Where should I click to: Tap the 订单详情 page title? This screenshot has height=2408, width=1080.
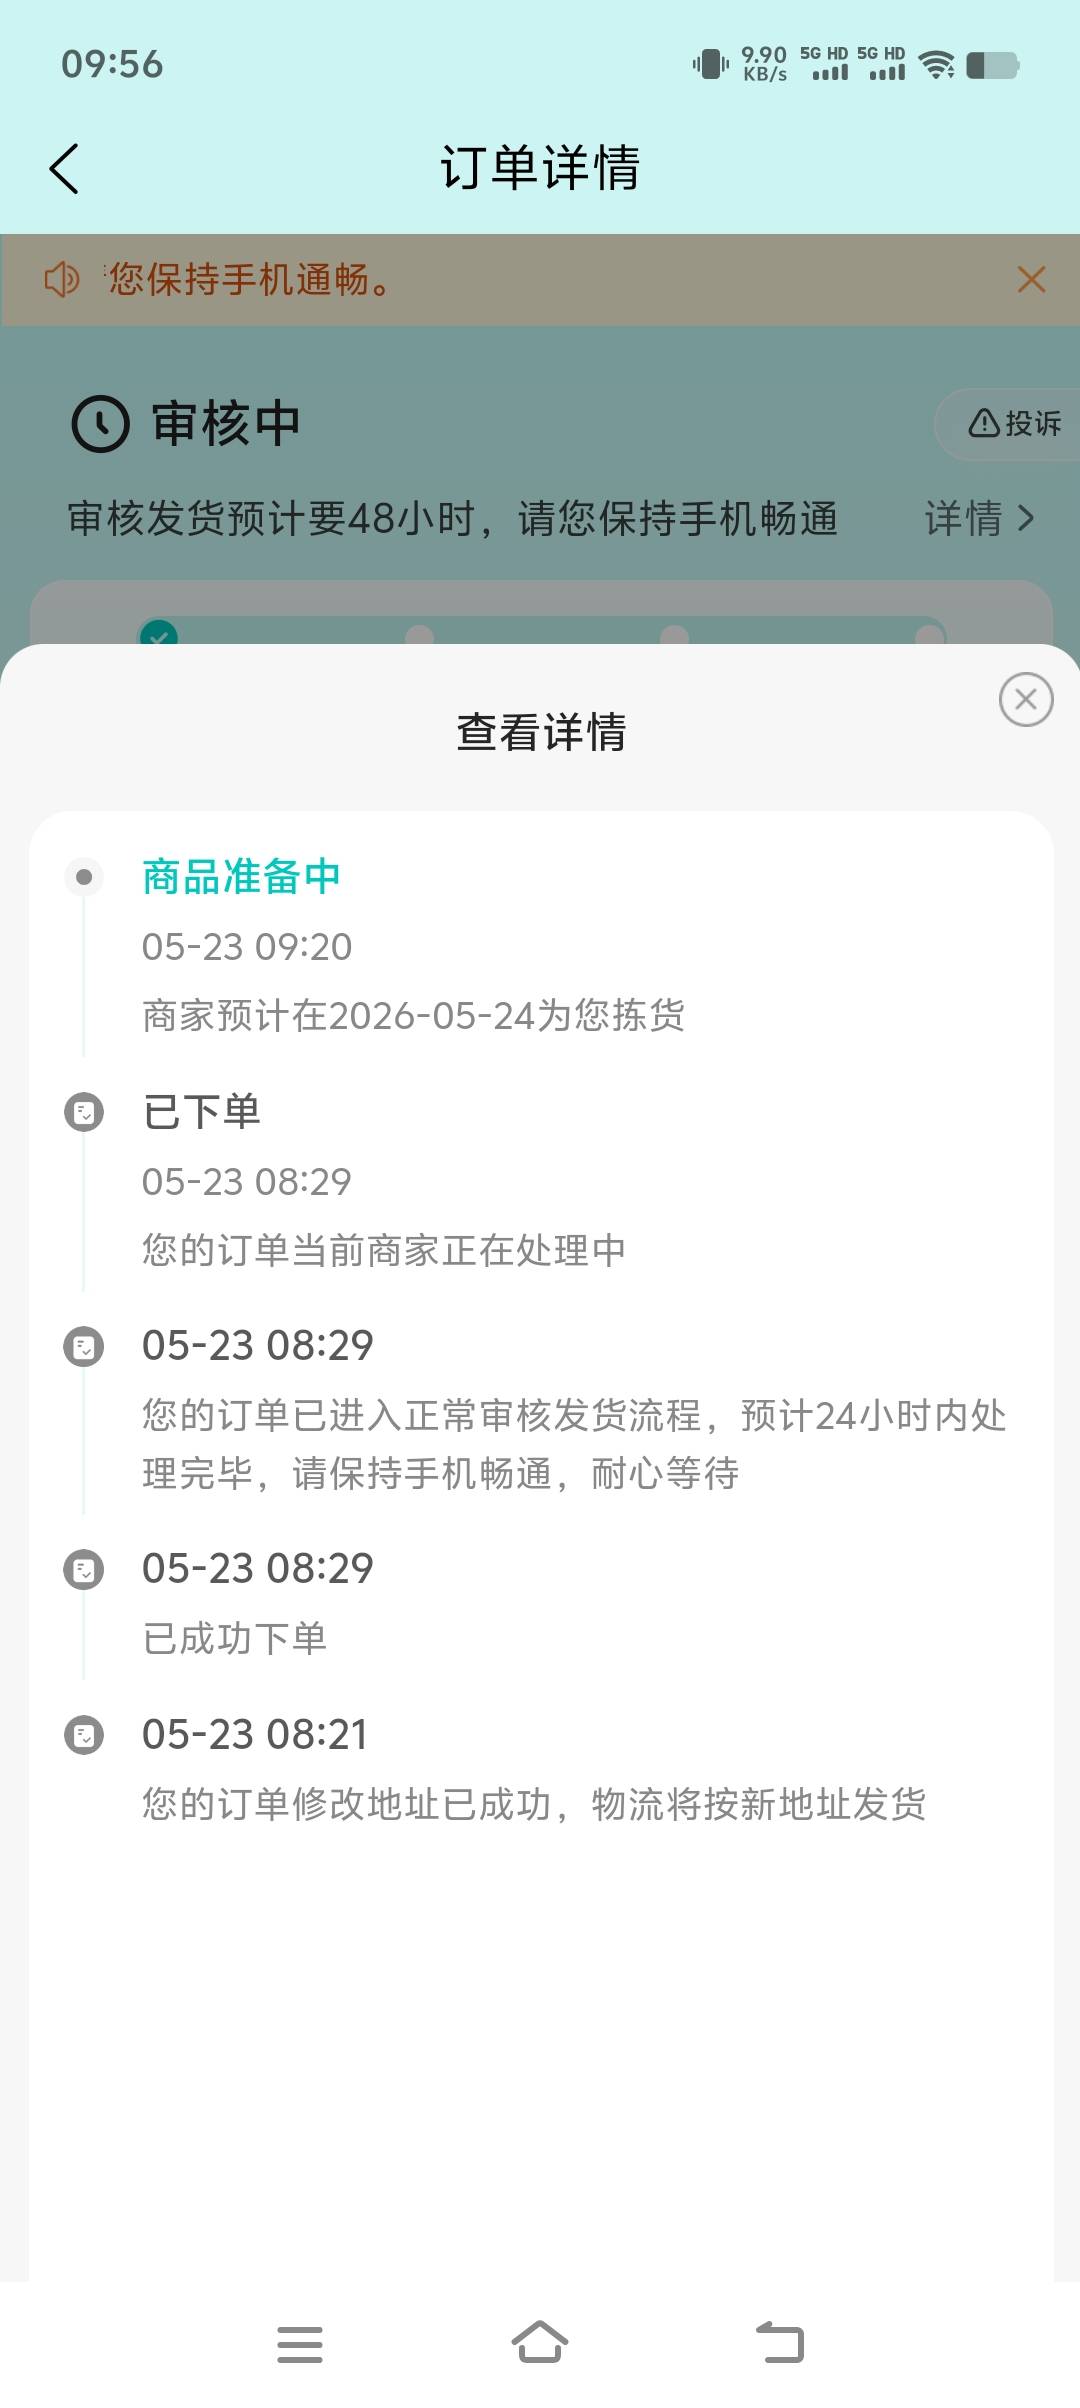540,167
